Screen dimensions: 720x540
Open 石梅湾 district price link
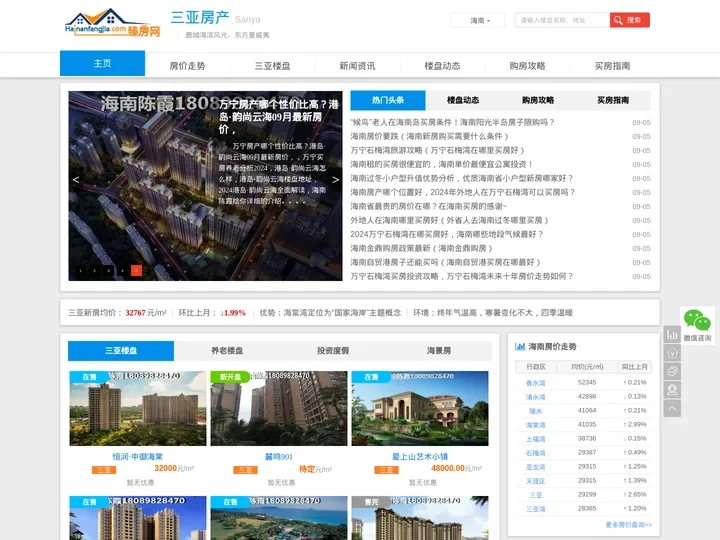coord(535,453)
